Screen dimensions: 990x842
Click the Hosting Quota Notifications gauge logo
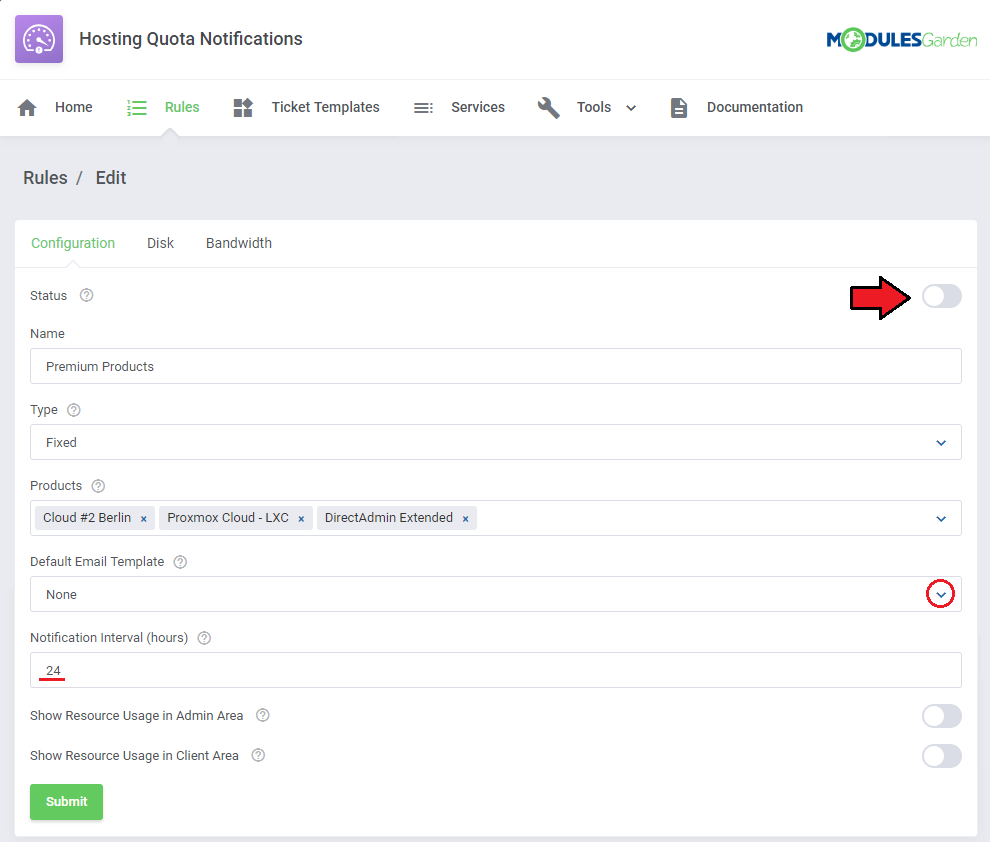point(39,39)
